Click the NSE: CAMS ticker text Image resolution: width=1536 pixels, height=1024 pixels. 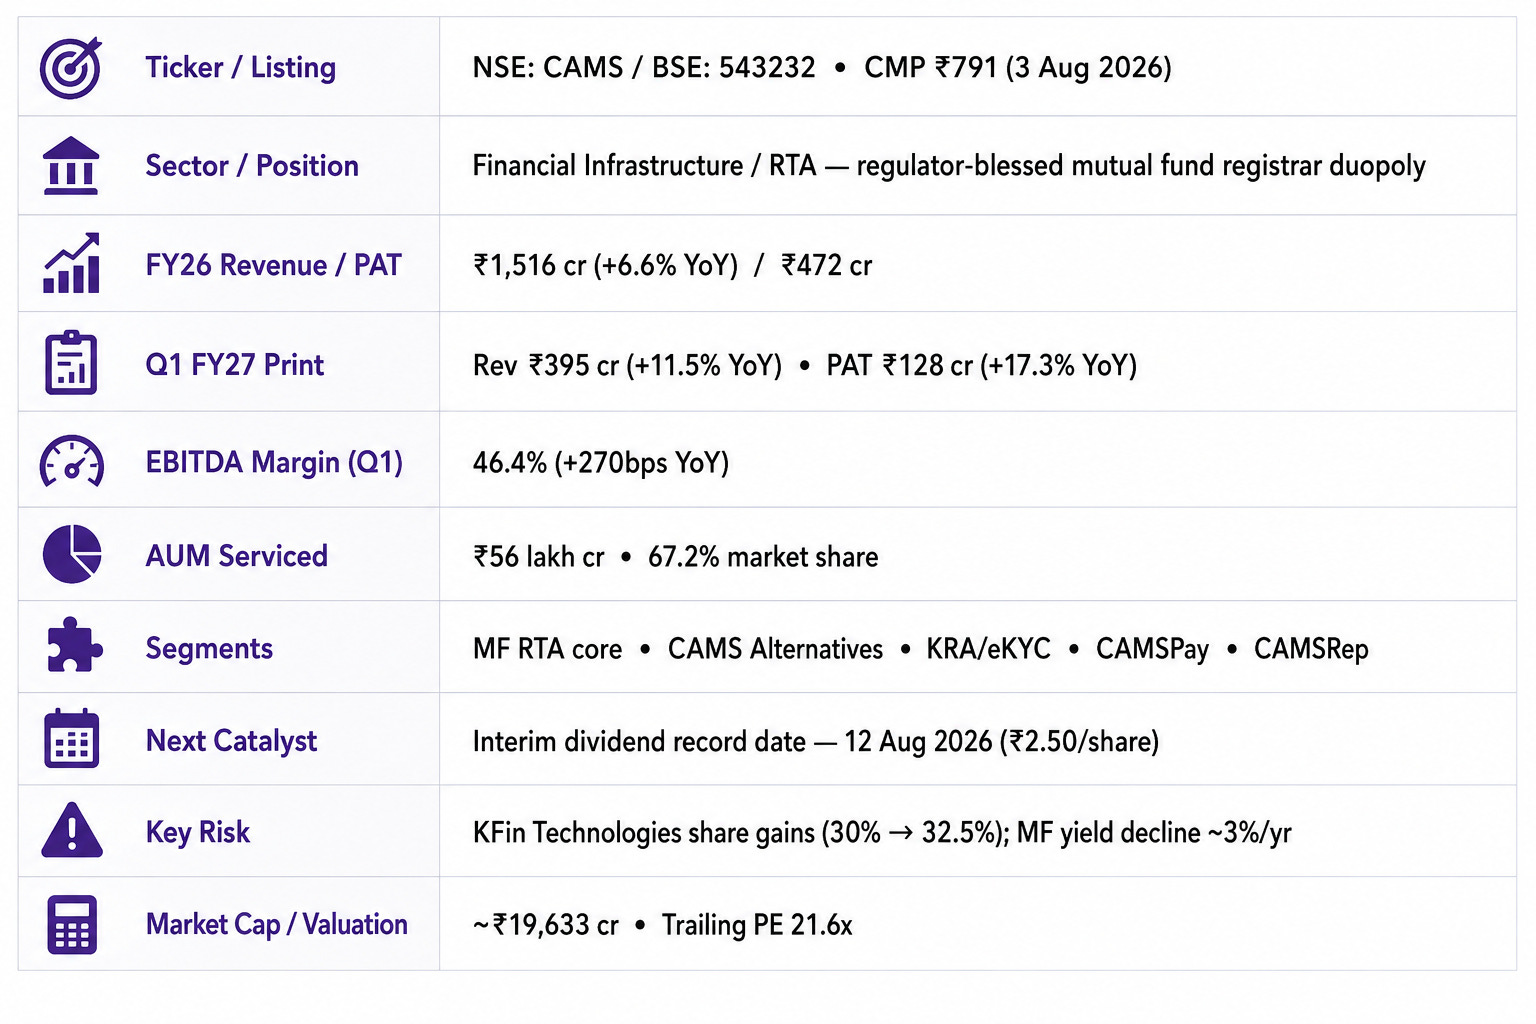pyautogui.click(x=548, y=67)
